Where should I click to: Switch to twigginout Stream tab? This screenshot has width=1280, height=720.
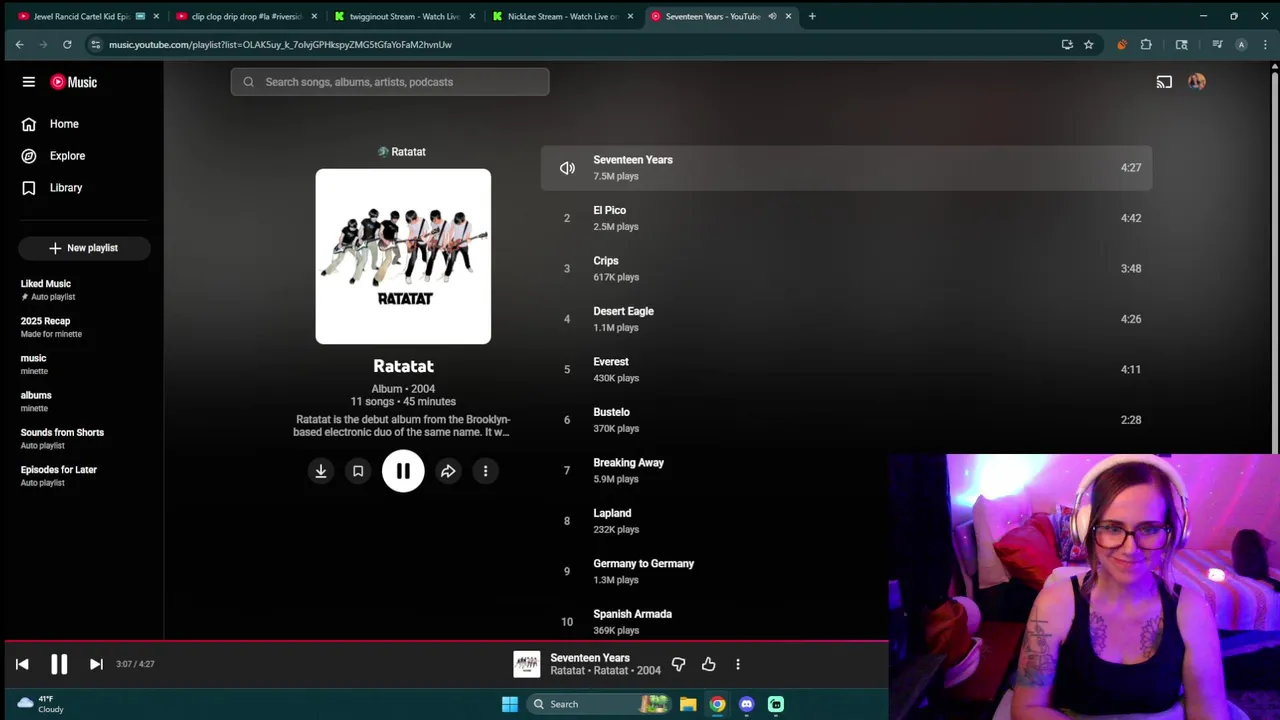[404, 16]
